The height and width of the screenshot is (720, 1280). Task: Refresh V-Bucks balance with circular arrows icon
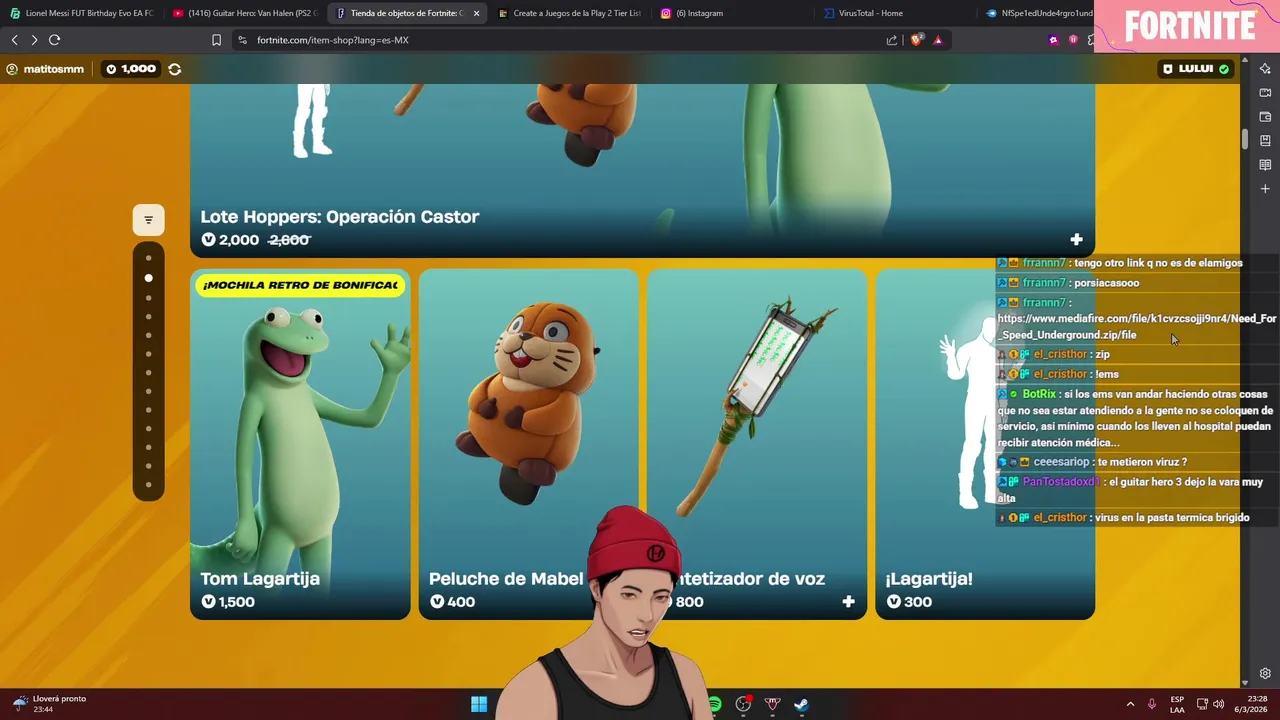click(x=175, y=69)
